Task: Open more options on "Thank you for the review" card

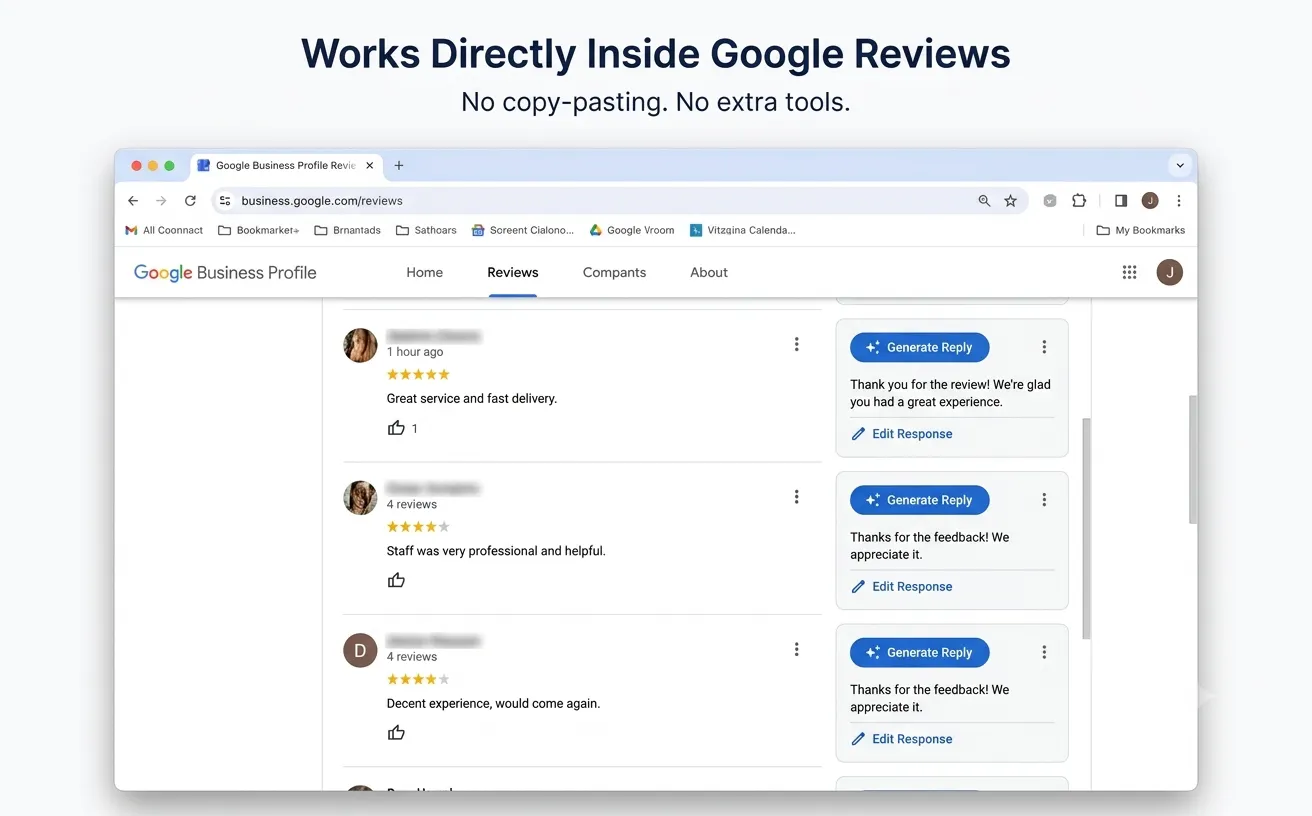Action: [x=1044, y=347]
